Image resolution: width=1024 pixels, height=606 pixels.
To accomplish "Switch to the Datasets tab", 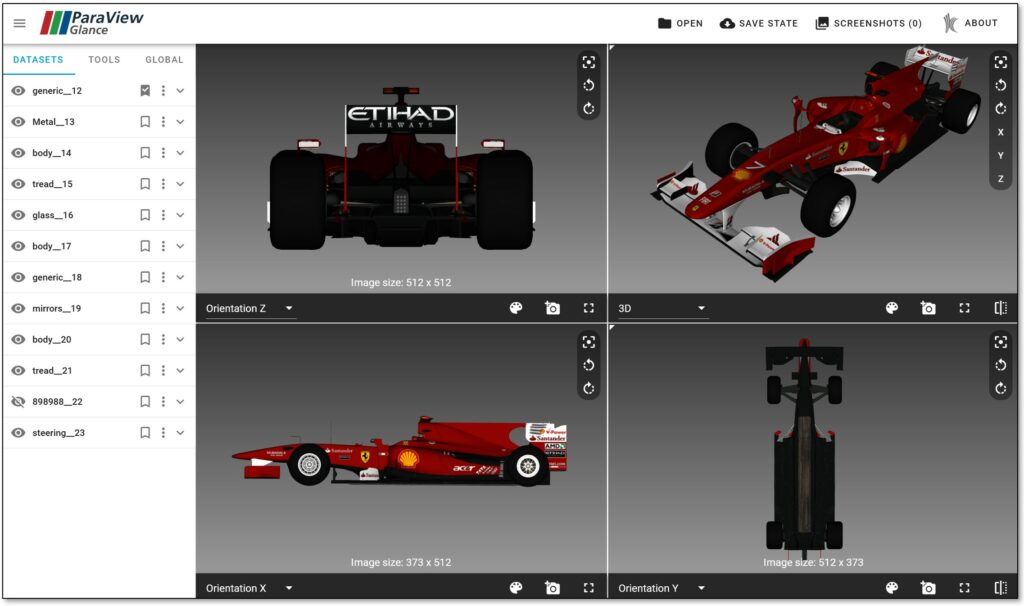I will [38, 59].
